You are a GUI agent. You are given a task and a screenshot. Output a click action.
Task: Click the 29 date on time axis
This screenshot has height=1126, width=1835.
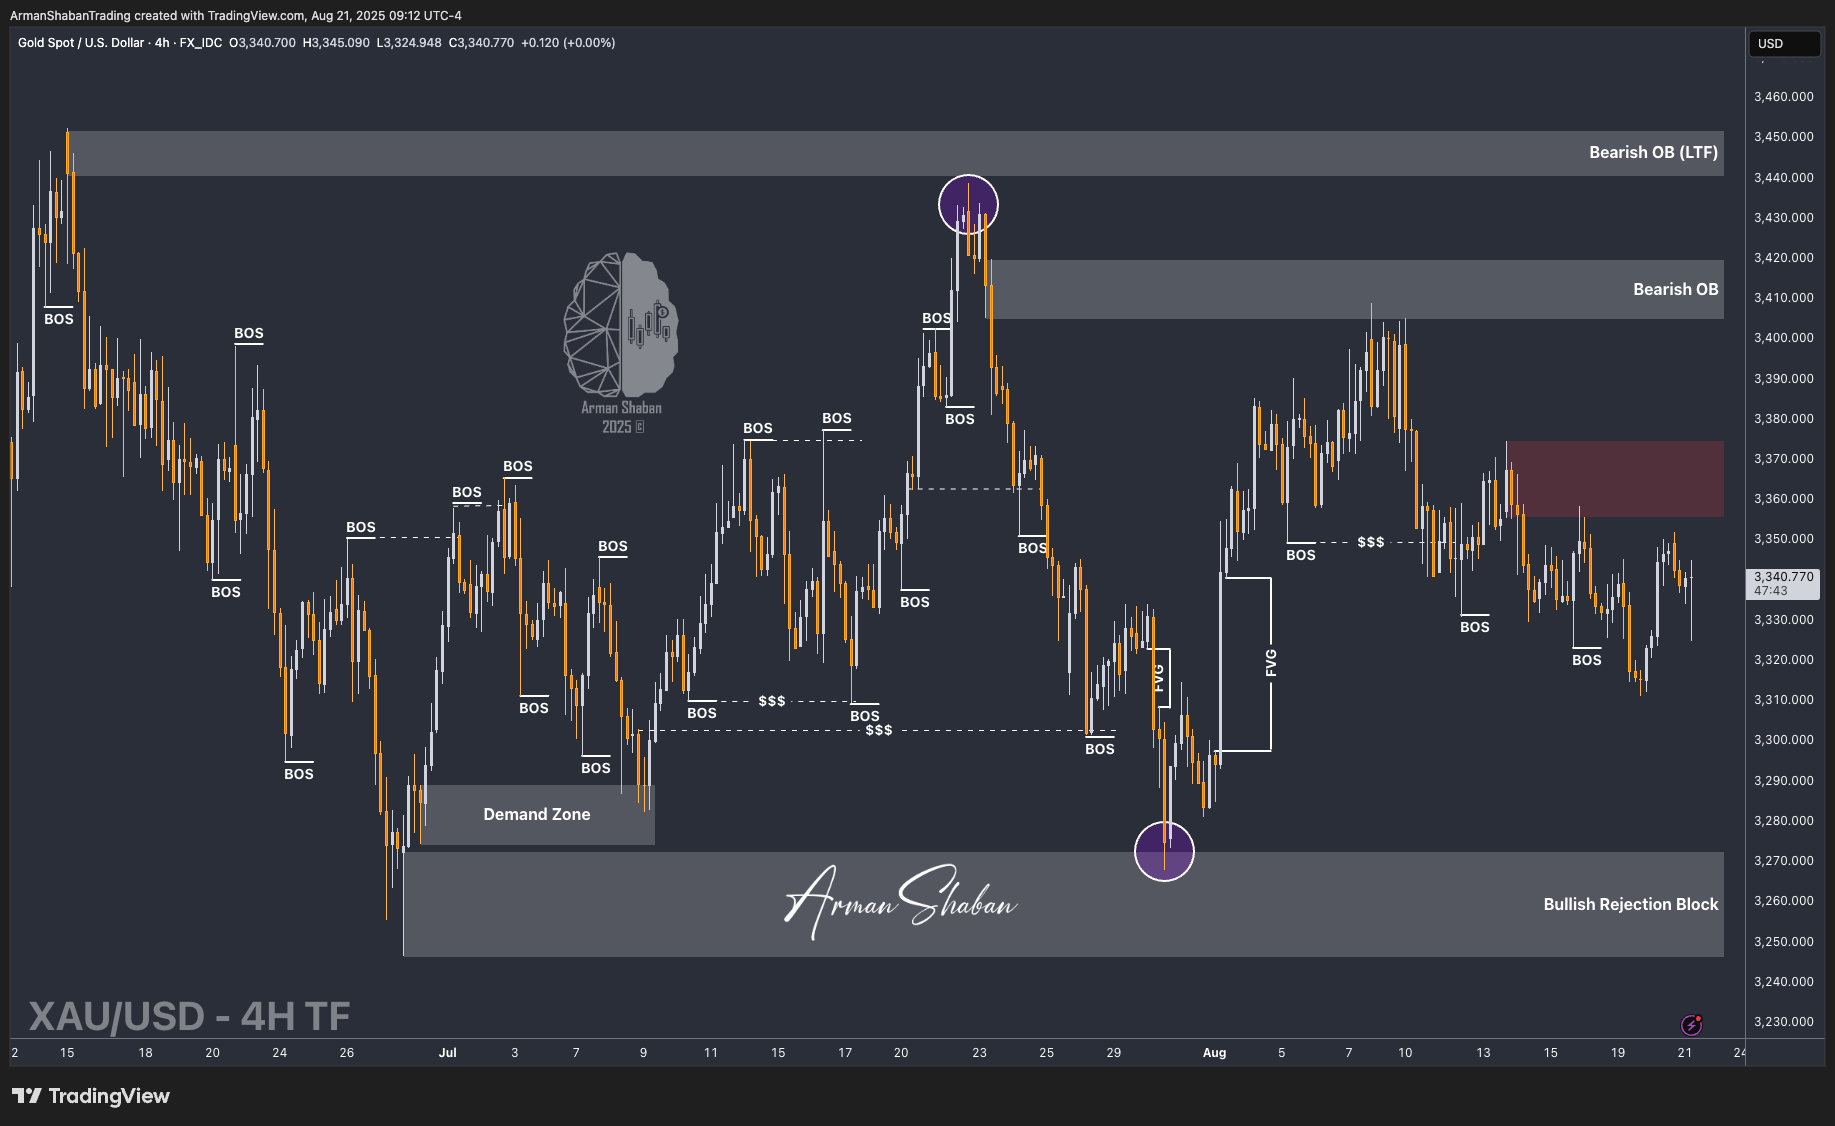coord(1114,1052)
